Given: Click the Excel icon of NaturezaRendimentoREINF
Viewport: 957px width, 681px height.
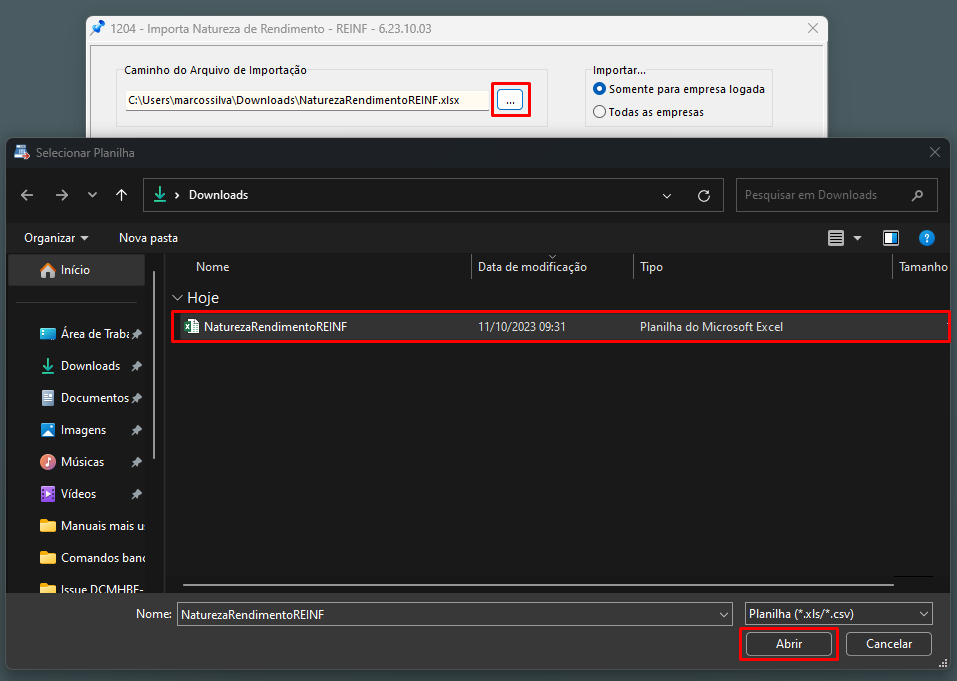Looking at the screenshot, I should click(x=192, y=326).
